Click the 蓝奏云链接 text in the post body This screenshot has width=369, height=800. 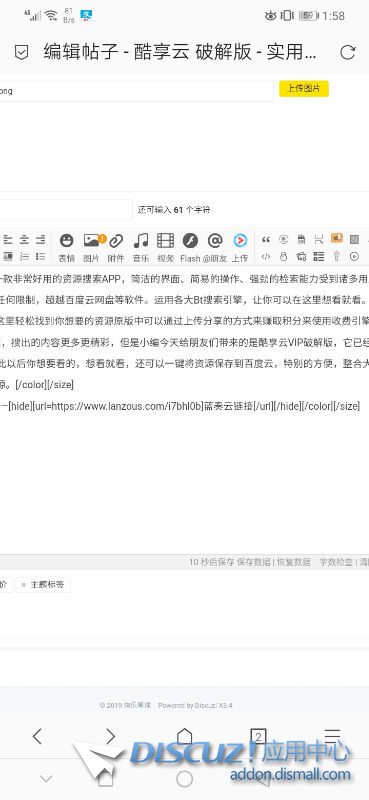click(229, 406)
